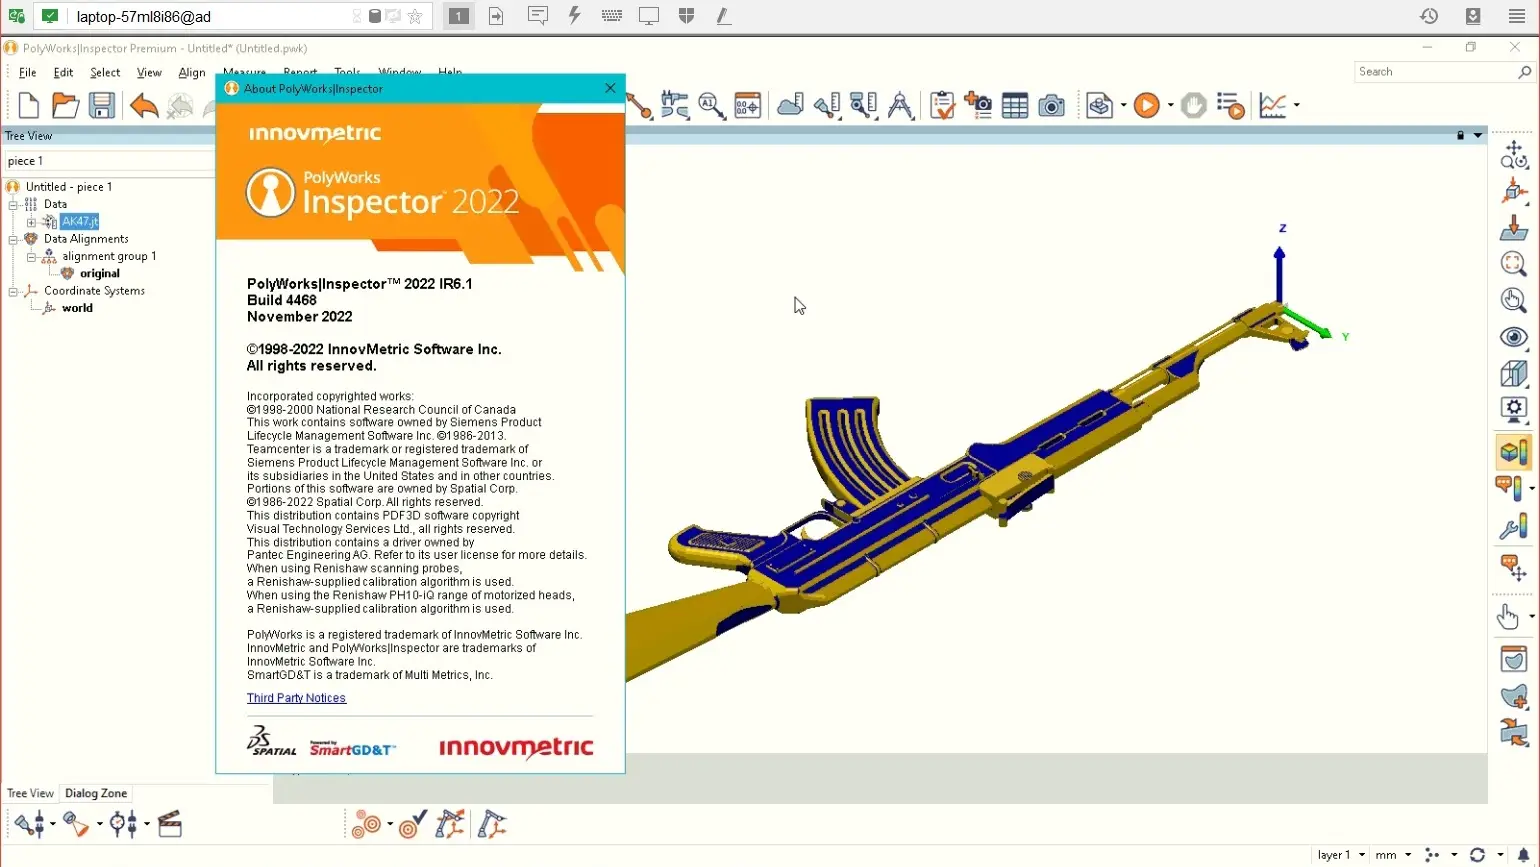This screenshot has height=867, width=1540.
Task: Switch to the Dialog Zone tab
Action: [96, 793]
